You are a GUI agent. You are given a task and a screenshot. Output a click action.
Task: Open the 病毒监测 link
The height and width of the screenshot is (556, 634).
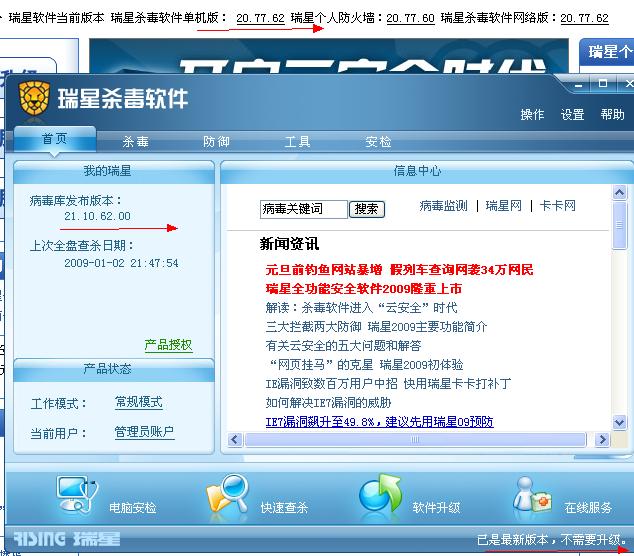tap(443, 206)
